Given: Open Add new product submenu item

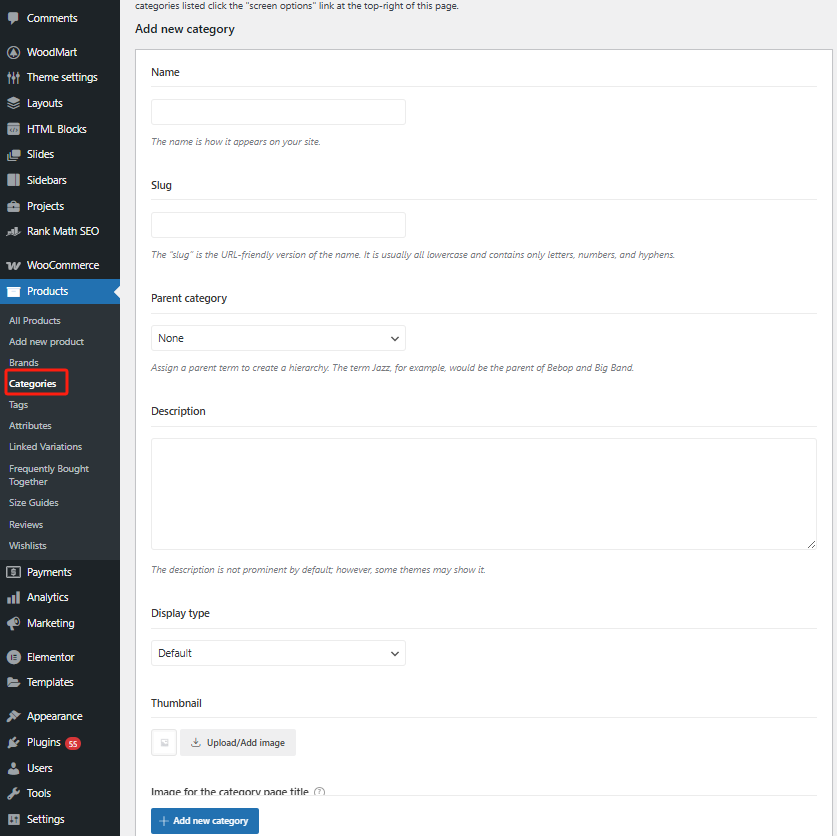Looking at the screenshot, I should [x=46, y=342].
